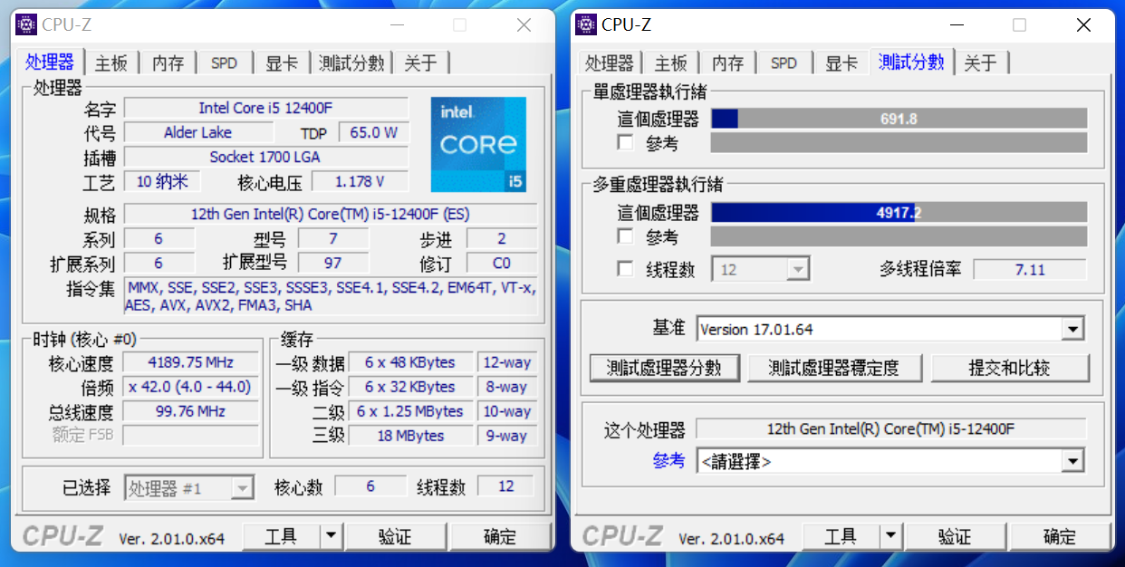Minimize the left CPU-Z window
Image resolution: width=1125 pixels, height=567 pixels.
coord(399,25)
